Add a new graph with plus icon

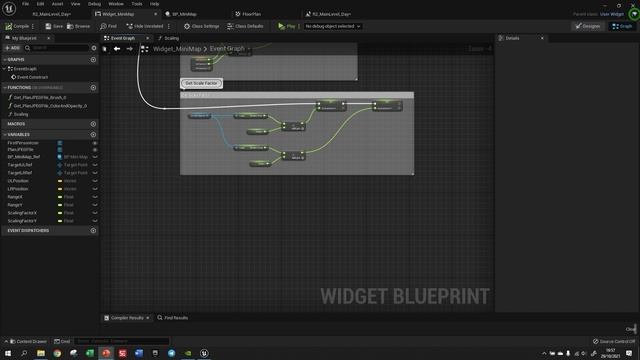click(93, 60)
